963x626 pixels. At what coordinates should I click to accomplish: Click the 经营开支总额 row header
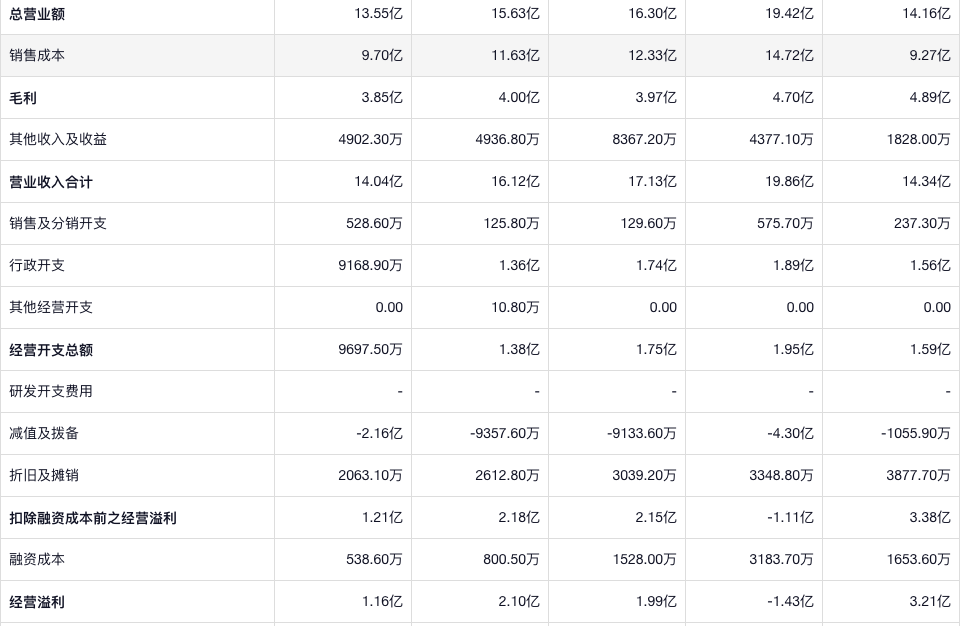[51, 350]
